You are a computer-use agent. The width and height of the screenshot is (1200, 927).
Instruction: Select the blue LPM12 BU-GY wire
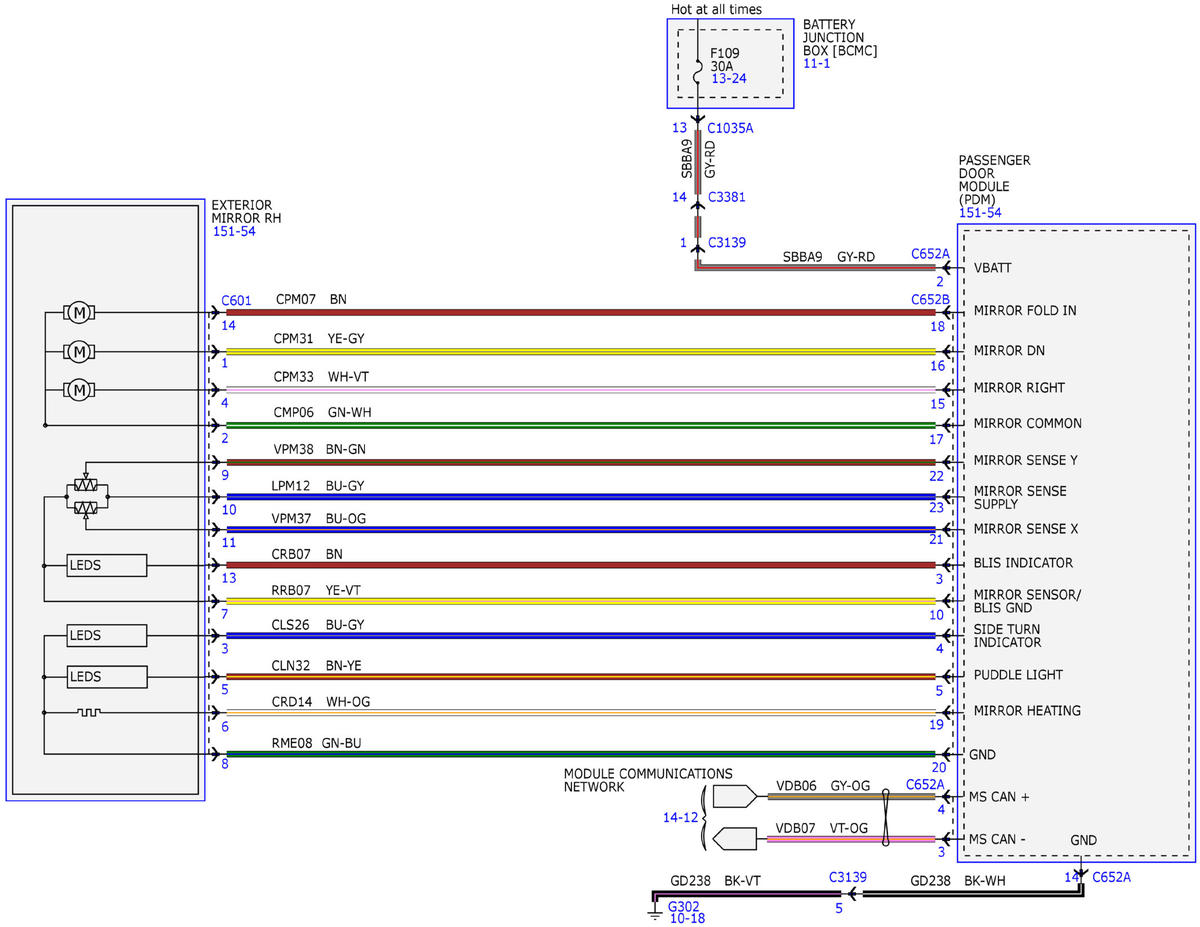(581, 496)
